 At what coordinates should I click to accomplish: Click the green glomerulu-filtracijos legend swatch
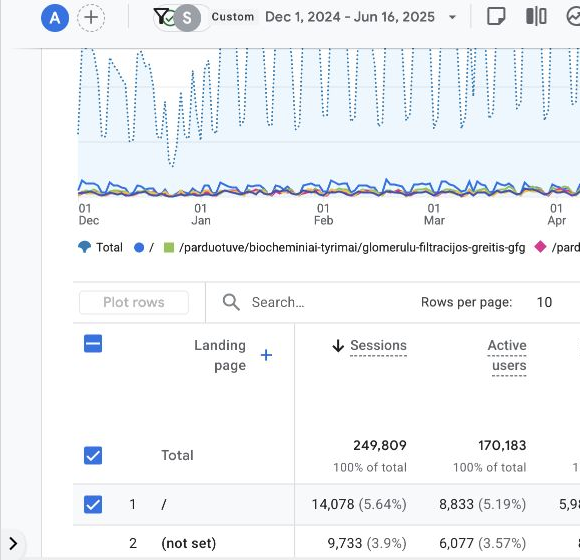[x=169, y=247]
